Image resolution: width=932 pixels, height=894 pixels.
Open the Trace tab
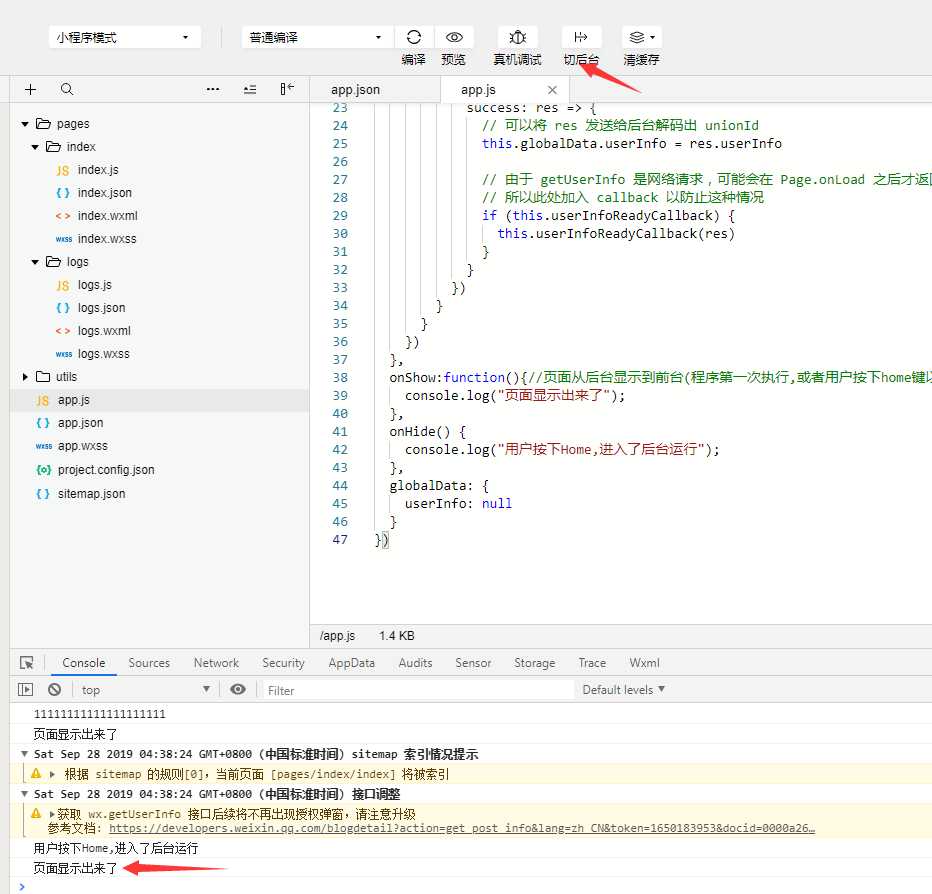[x=592, y=663]
